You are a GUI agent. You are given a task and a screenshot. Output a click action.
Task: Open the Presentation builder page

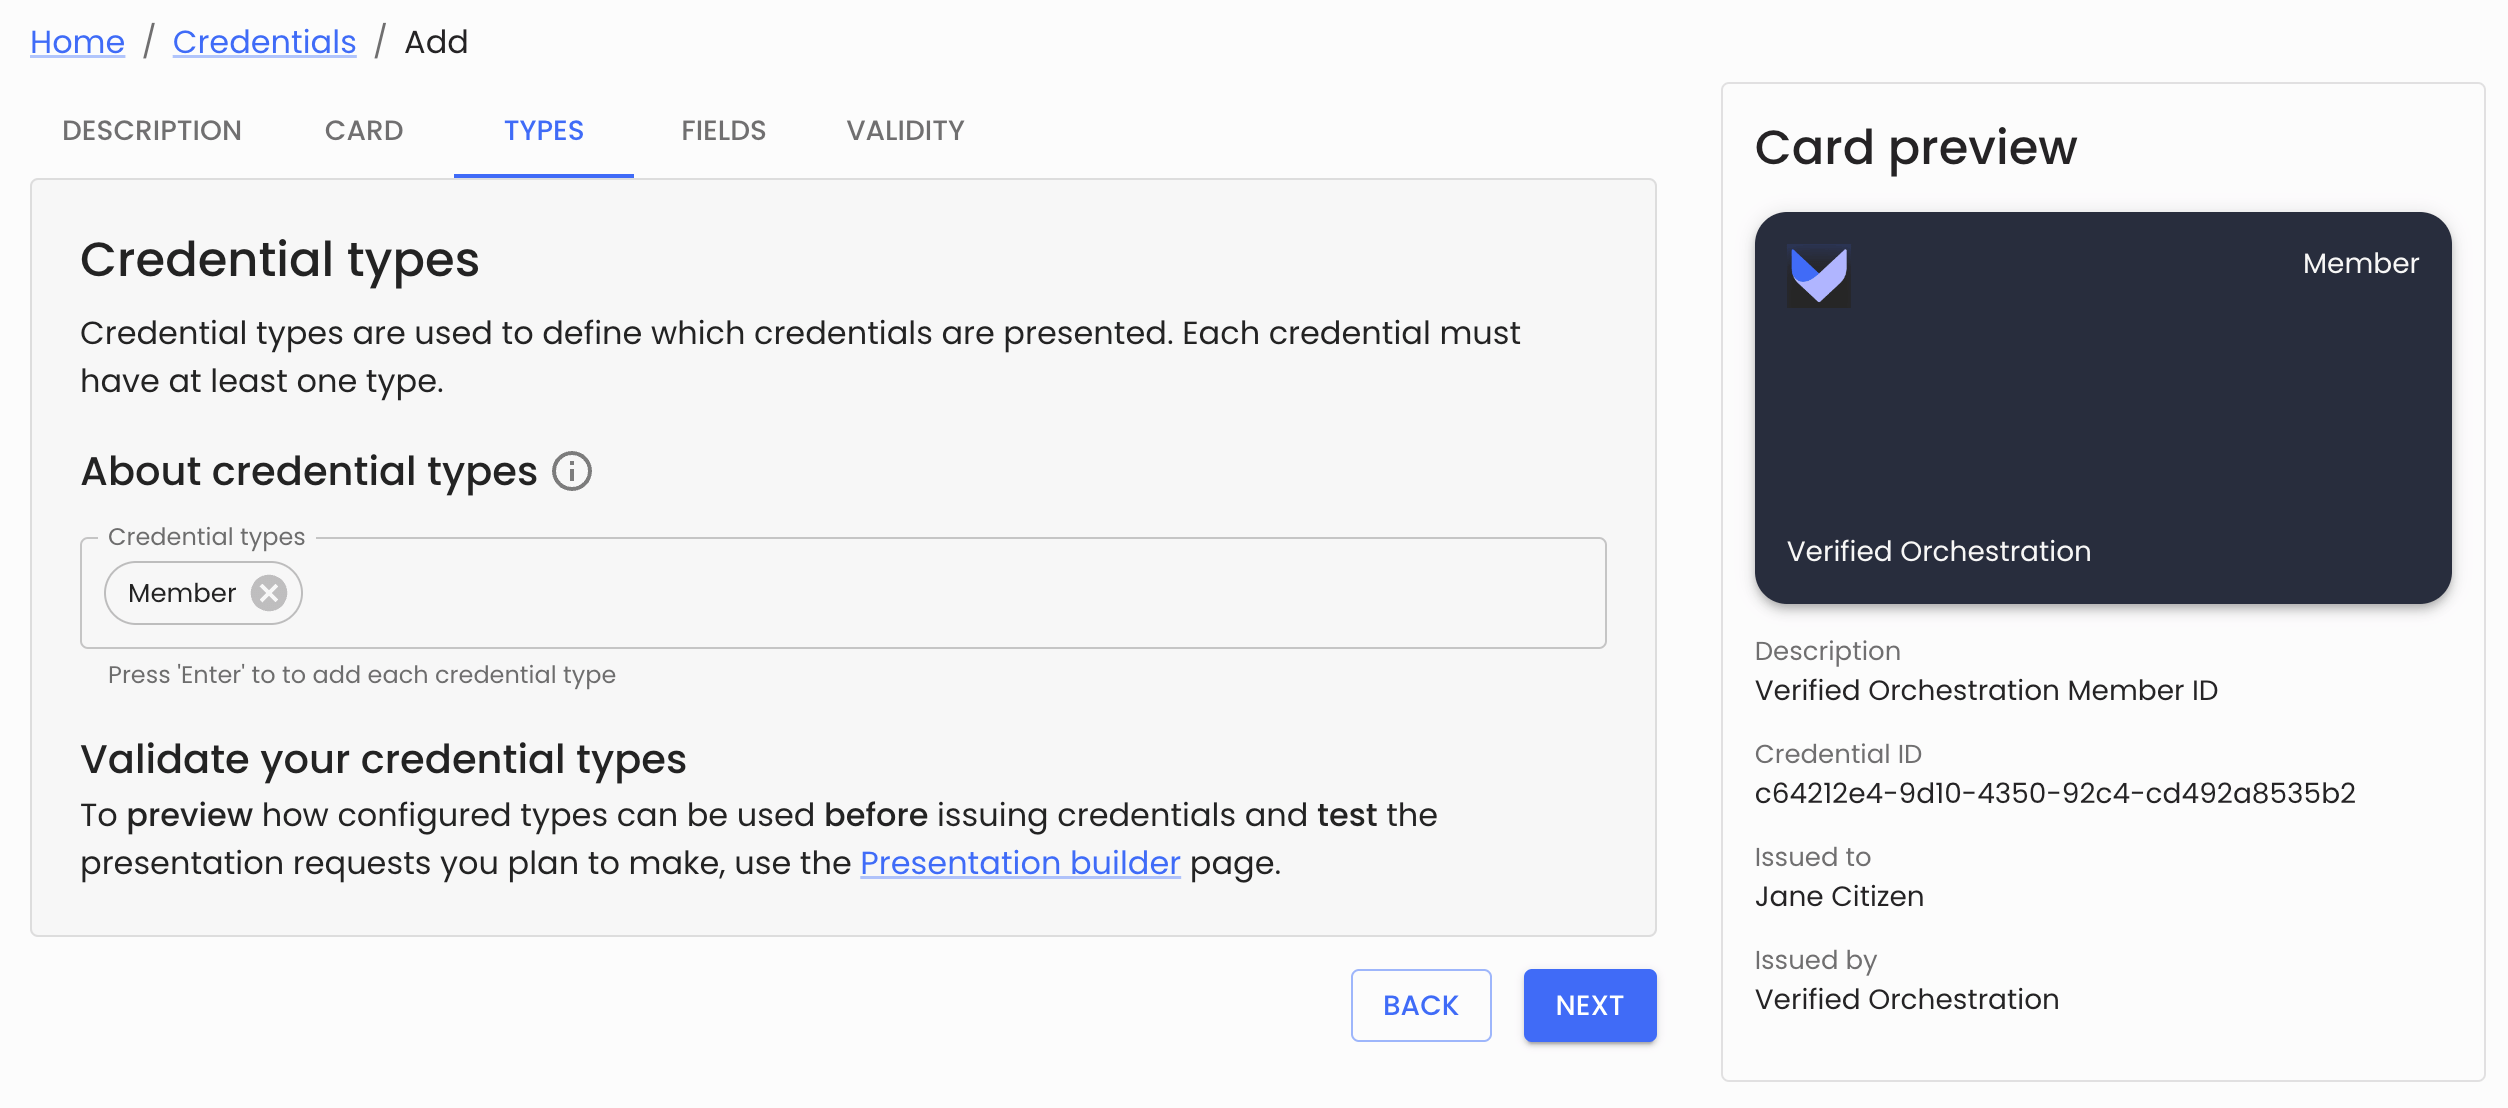pos(1021,862)
